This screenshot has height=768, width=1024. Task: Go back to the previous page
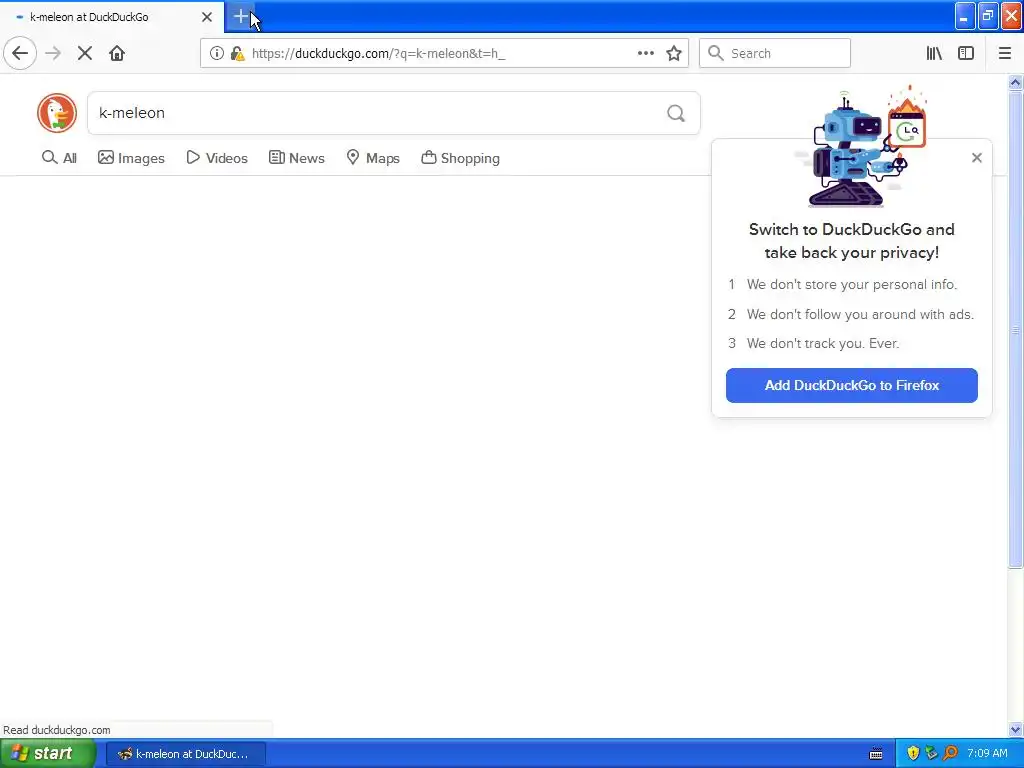(20, 53)
